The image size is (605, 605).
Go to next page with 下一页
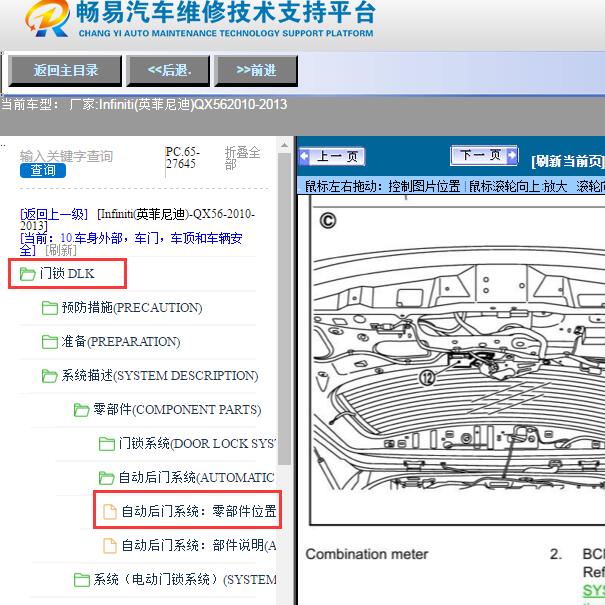point(484,155)
